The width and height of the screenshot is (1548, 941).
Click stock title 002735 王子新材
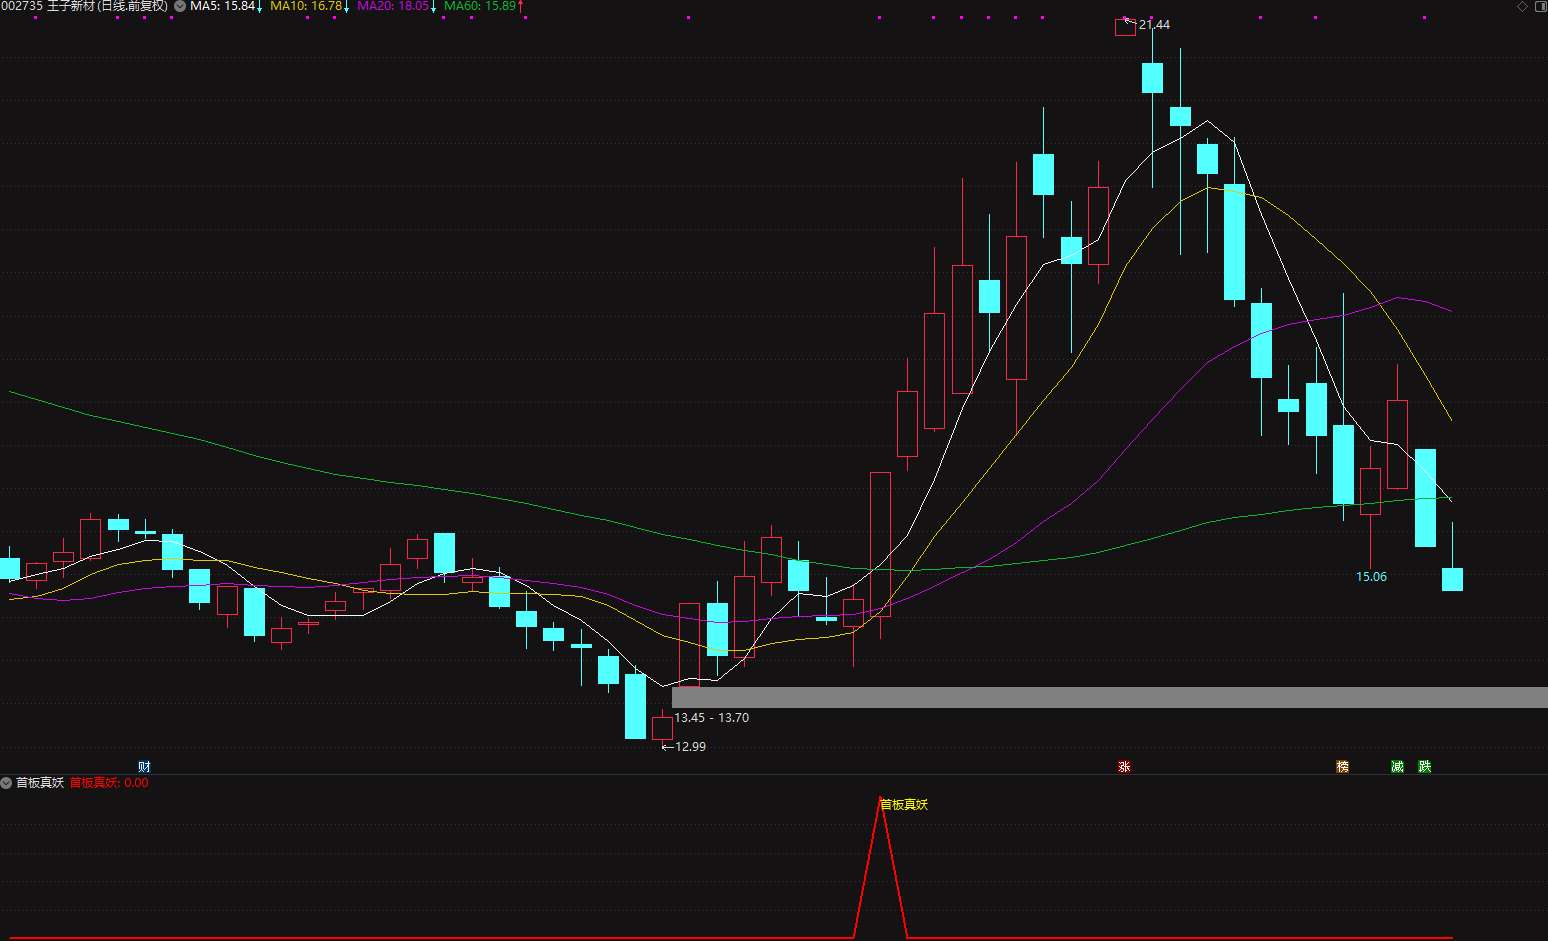tap(84, 6)
